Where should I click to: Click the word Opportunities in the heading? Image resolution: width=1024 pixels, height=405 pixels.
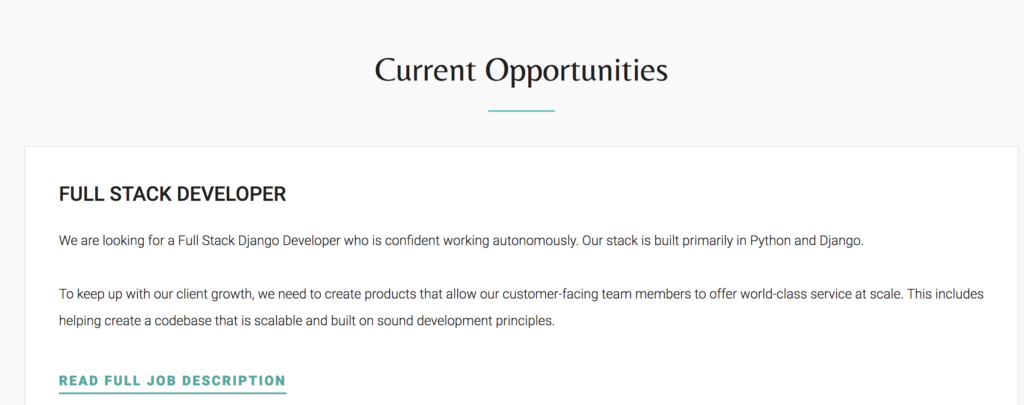[577, 71]
